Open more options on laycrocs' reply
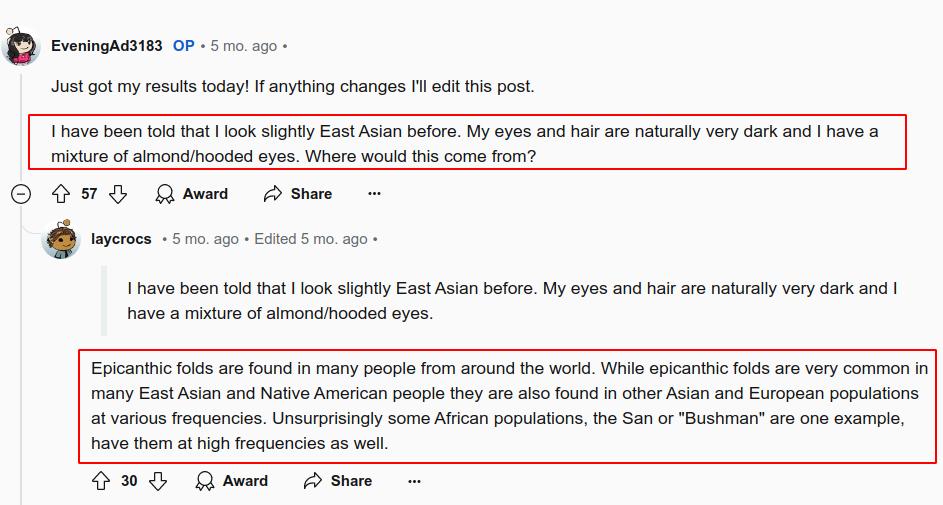The height and width of the screenshot is (505, 943). click(x=414, y=481)
